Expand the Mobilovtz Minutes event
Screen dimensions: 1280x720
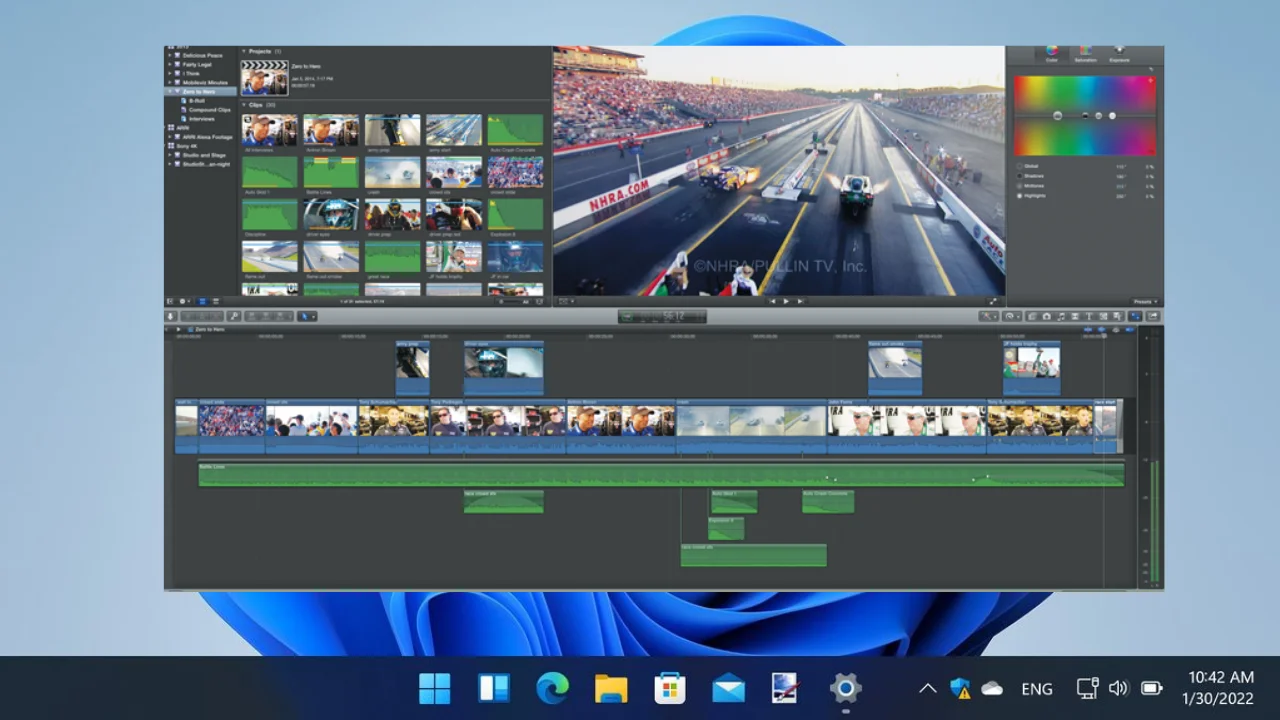coord(169,82)
